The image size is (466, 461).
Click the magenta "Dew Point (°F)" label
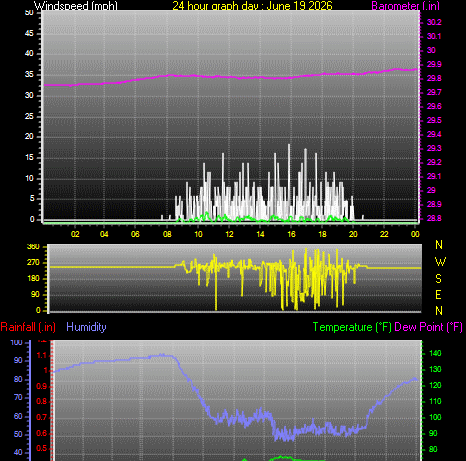(428, 327)
